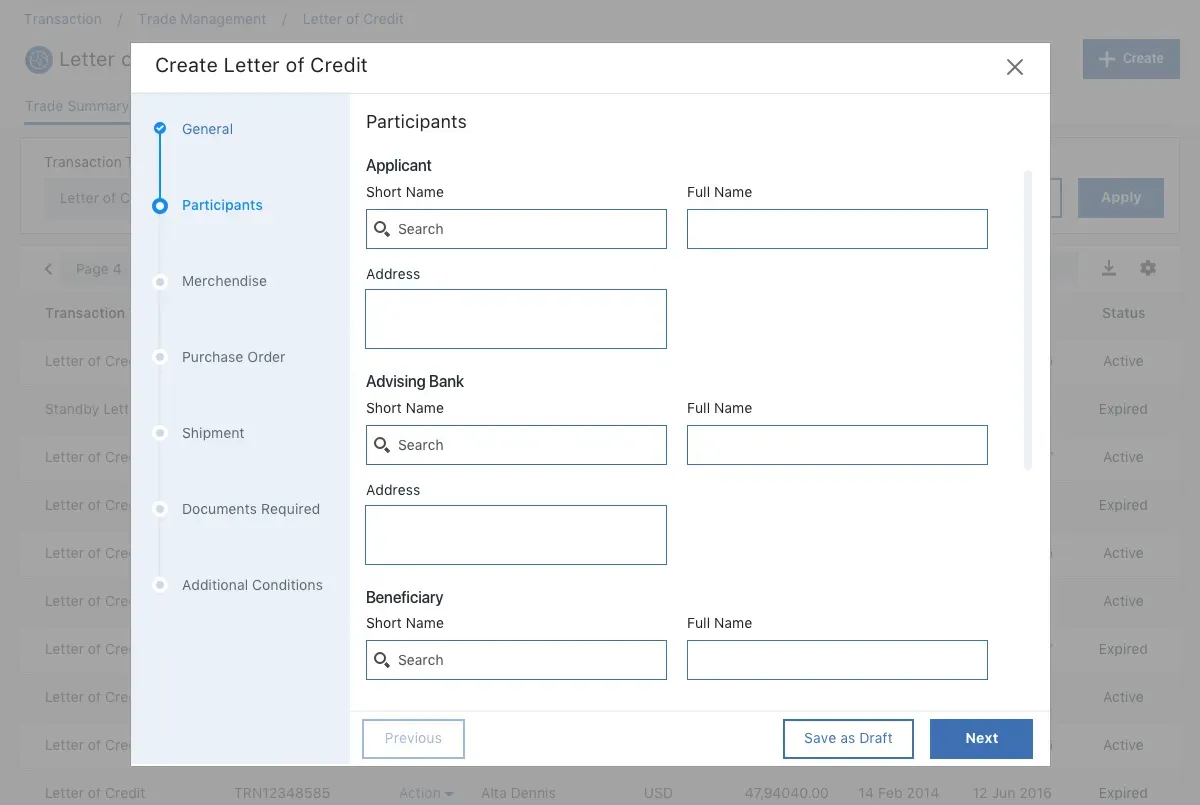
Task: Click the search icon in Advising Bank Short Name
Action: [382, 444]
